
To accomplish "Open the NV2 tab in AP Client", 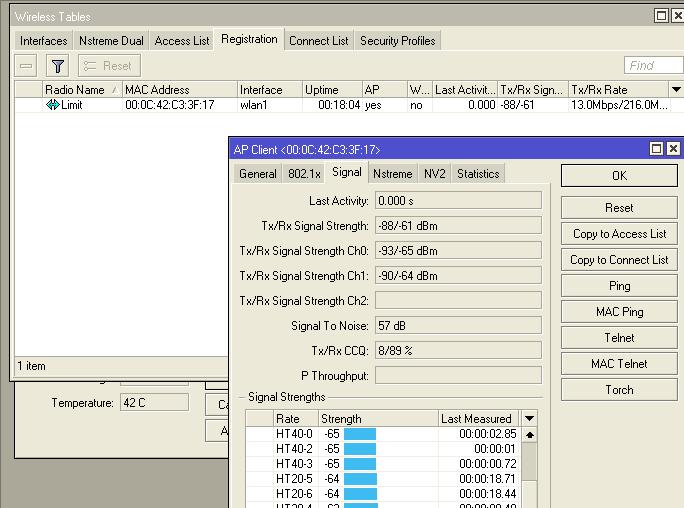I will (434, 174).
